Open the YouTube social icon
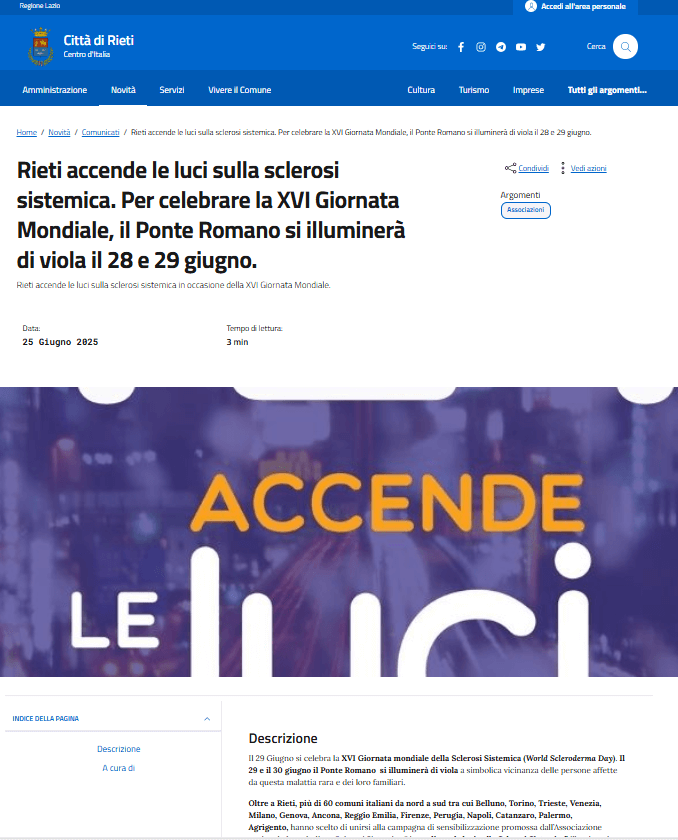 tap(521, 47)
